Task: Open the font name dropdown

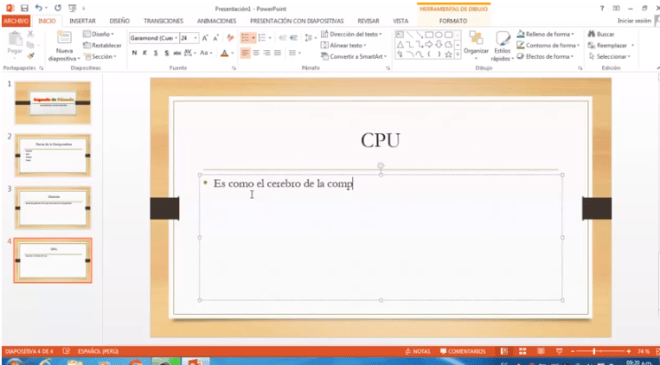Action: click(x=176, y=38)
